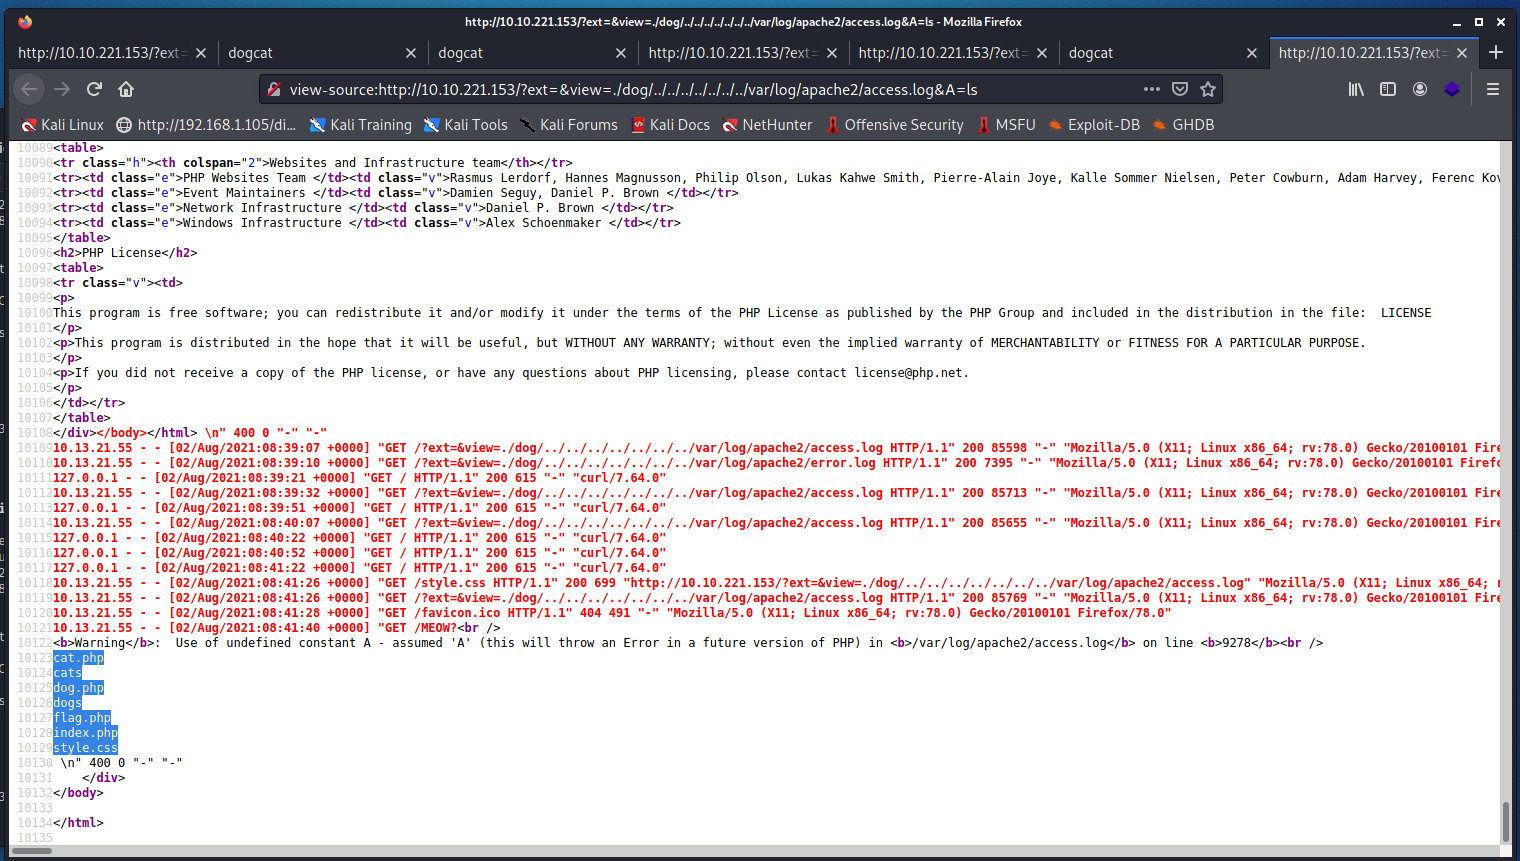This screenshot has width=1520, height=861.
Task: Reload the current page
Action: coord(94,89)
